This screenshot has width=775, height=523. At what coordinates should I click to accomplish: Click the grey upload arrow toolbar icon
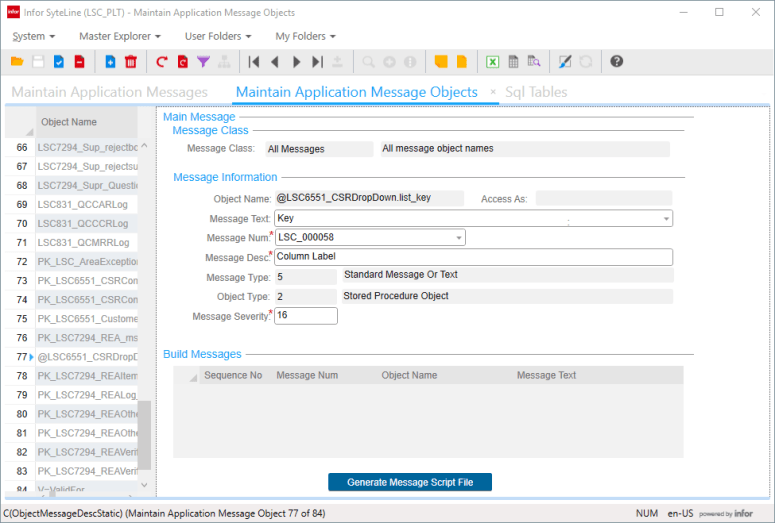click(338, 62)
